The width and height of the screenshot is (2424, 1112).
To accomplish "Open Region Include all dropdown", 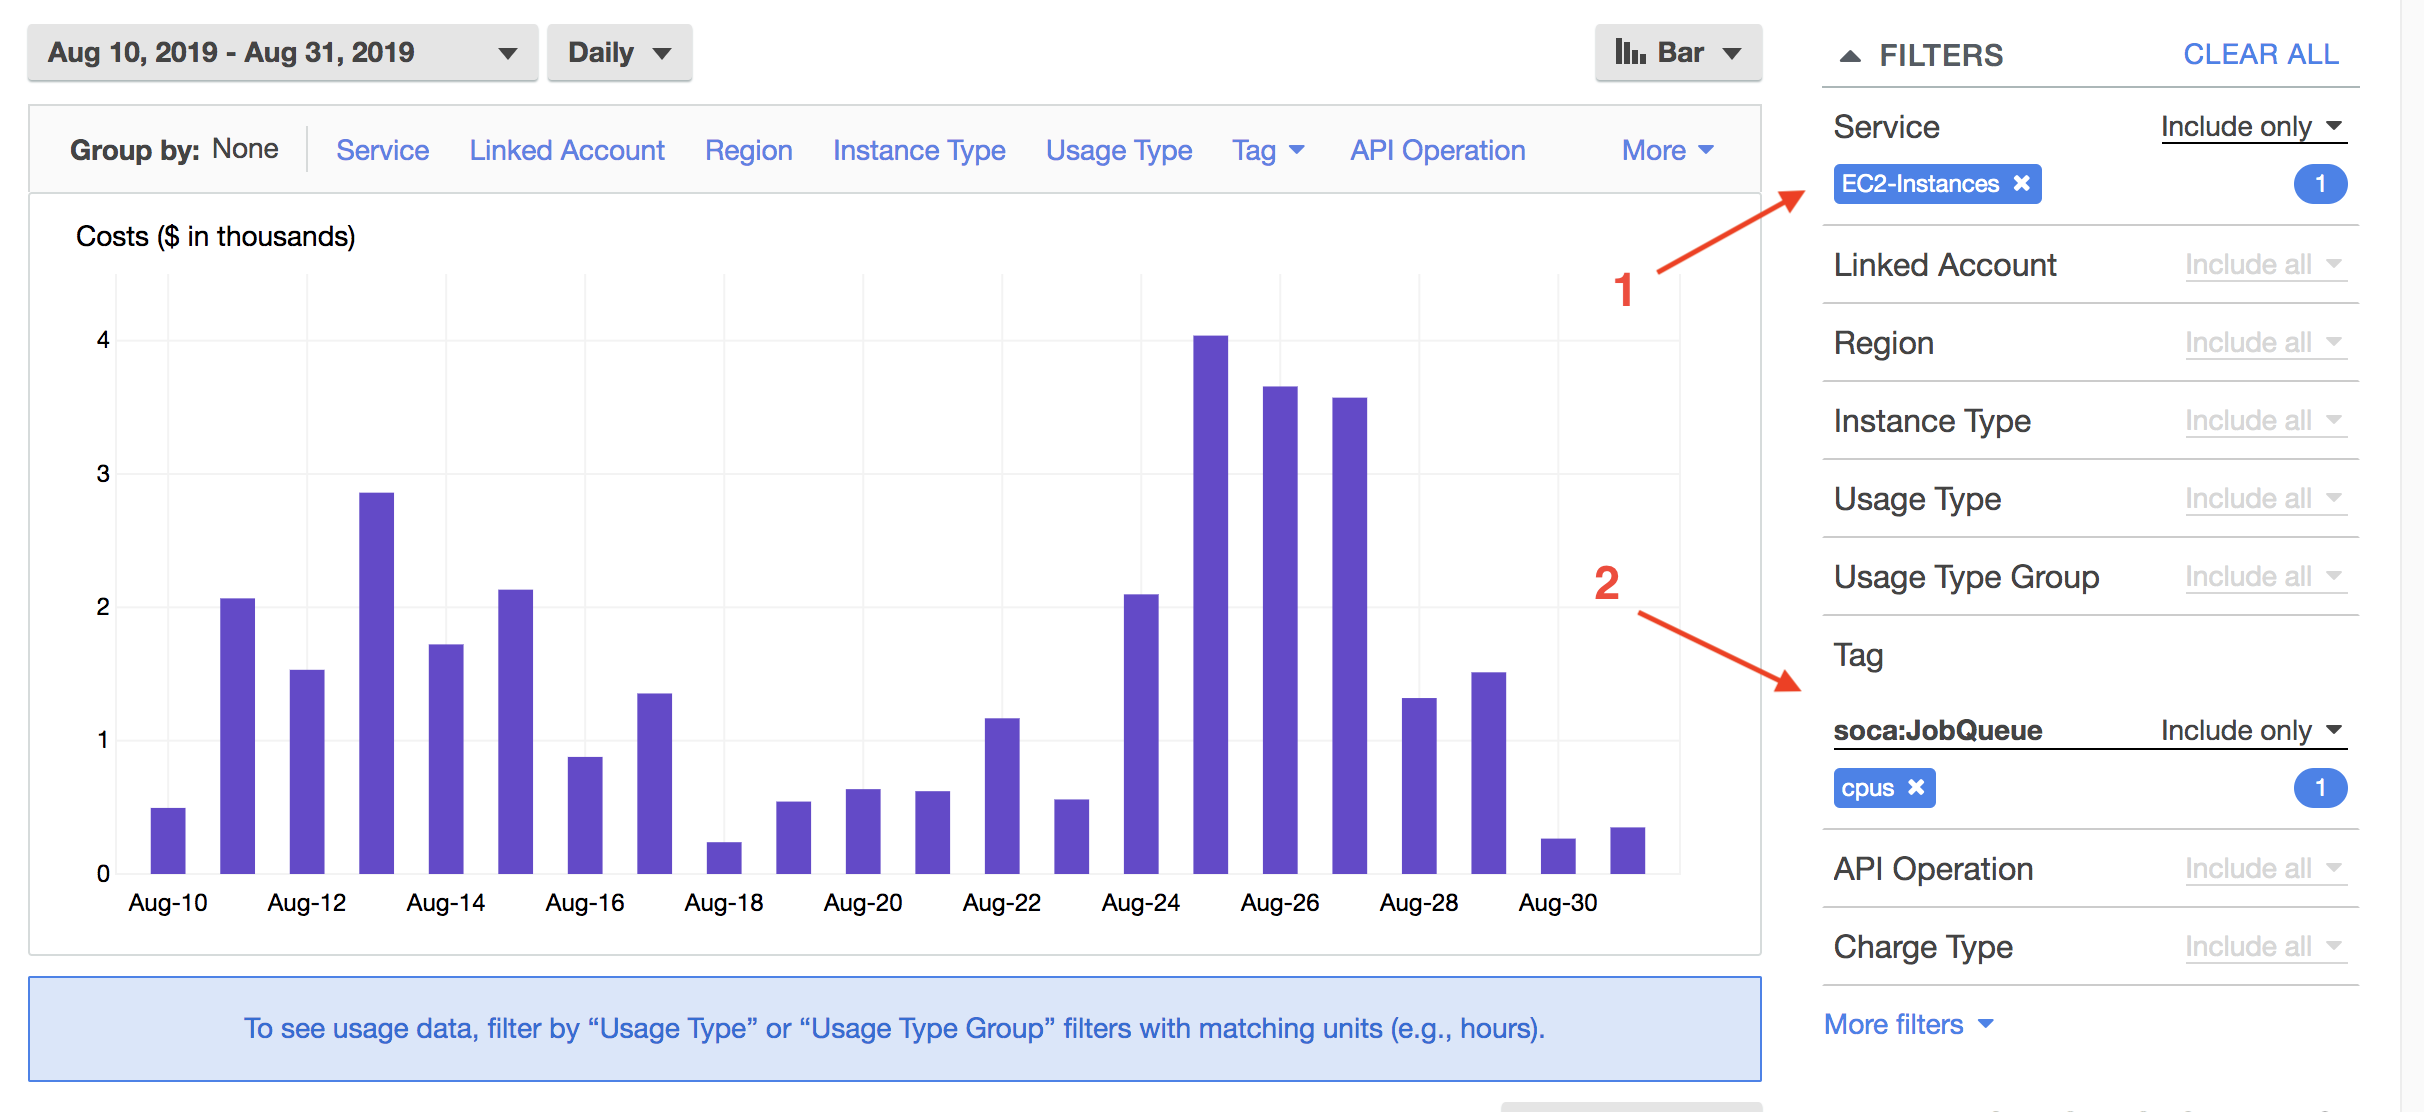I will click(x=2264, y=343).
